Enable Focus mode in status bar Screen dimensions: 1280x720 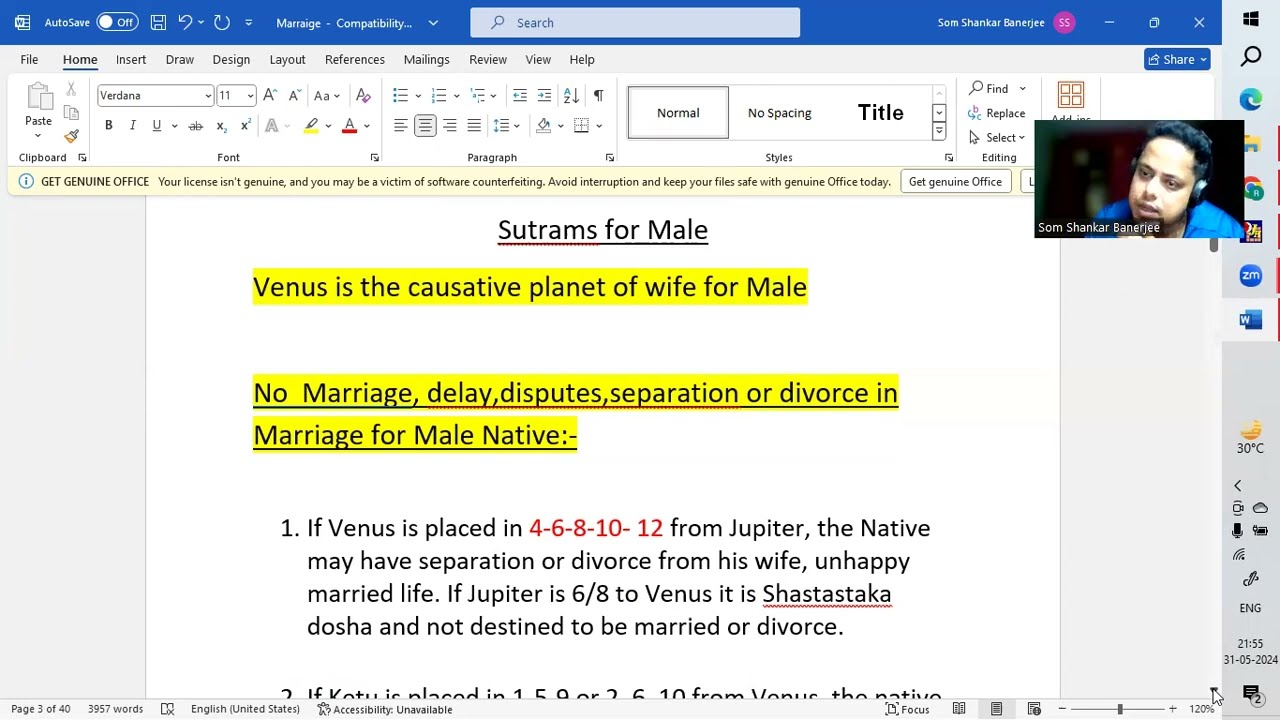click(907, 709)
